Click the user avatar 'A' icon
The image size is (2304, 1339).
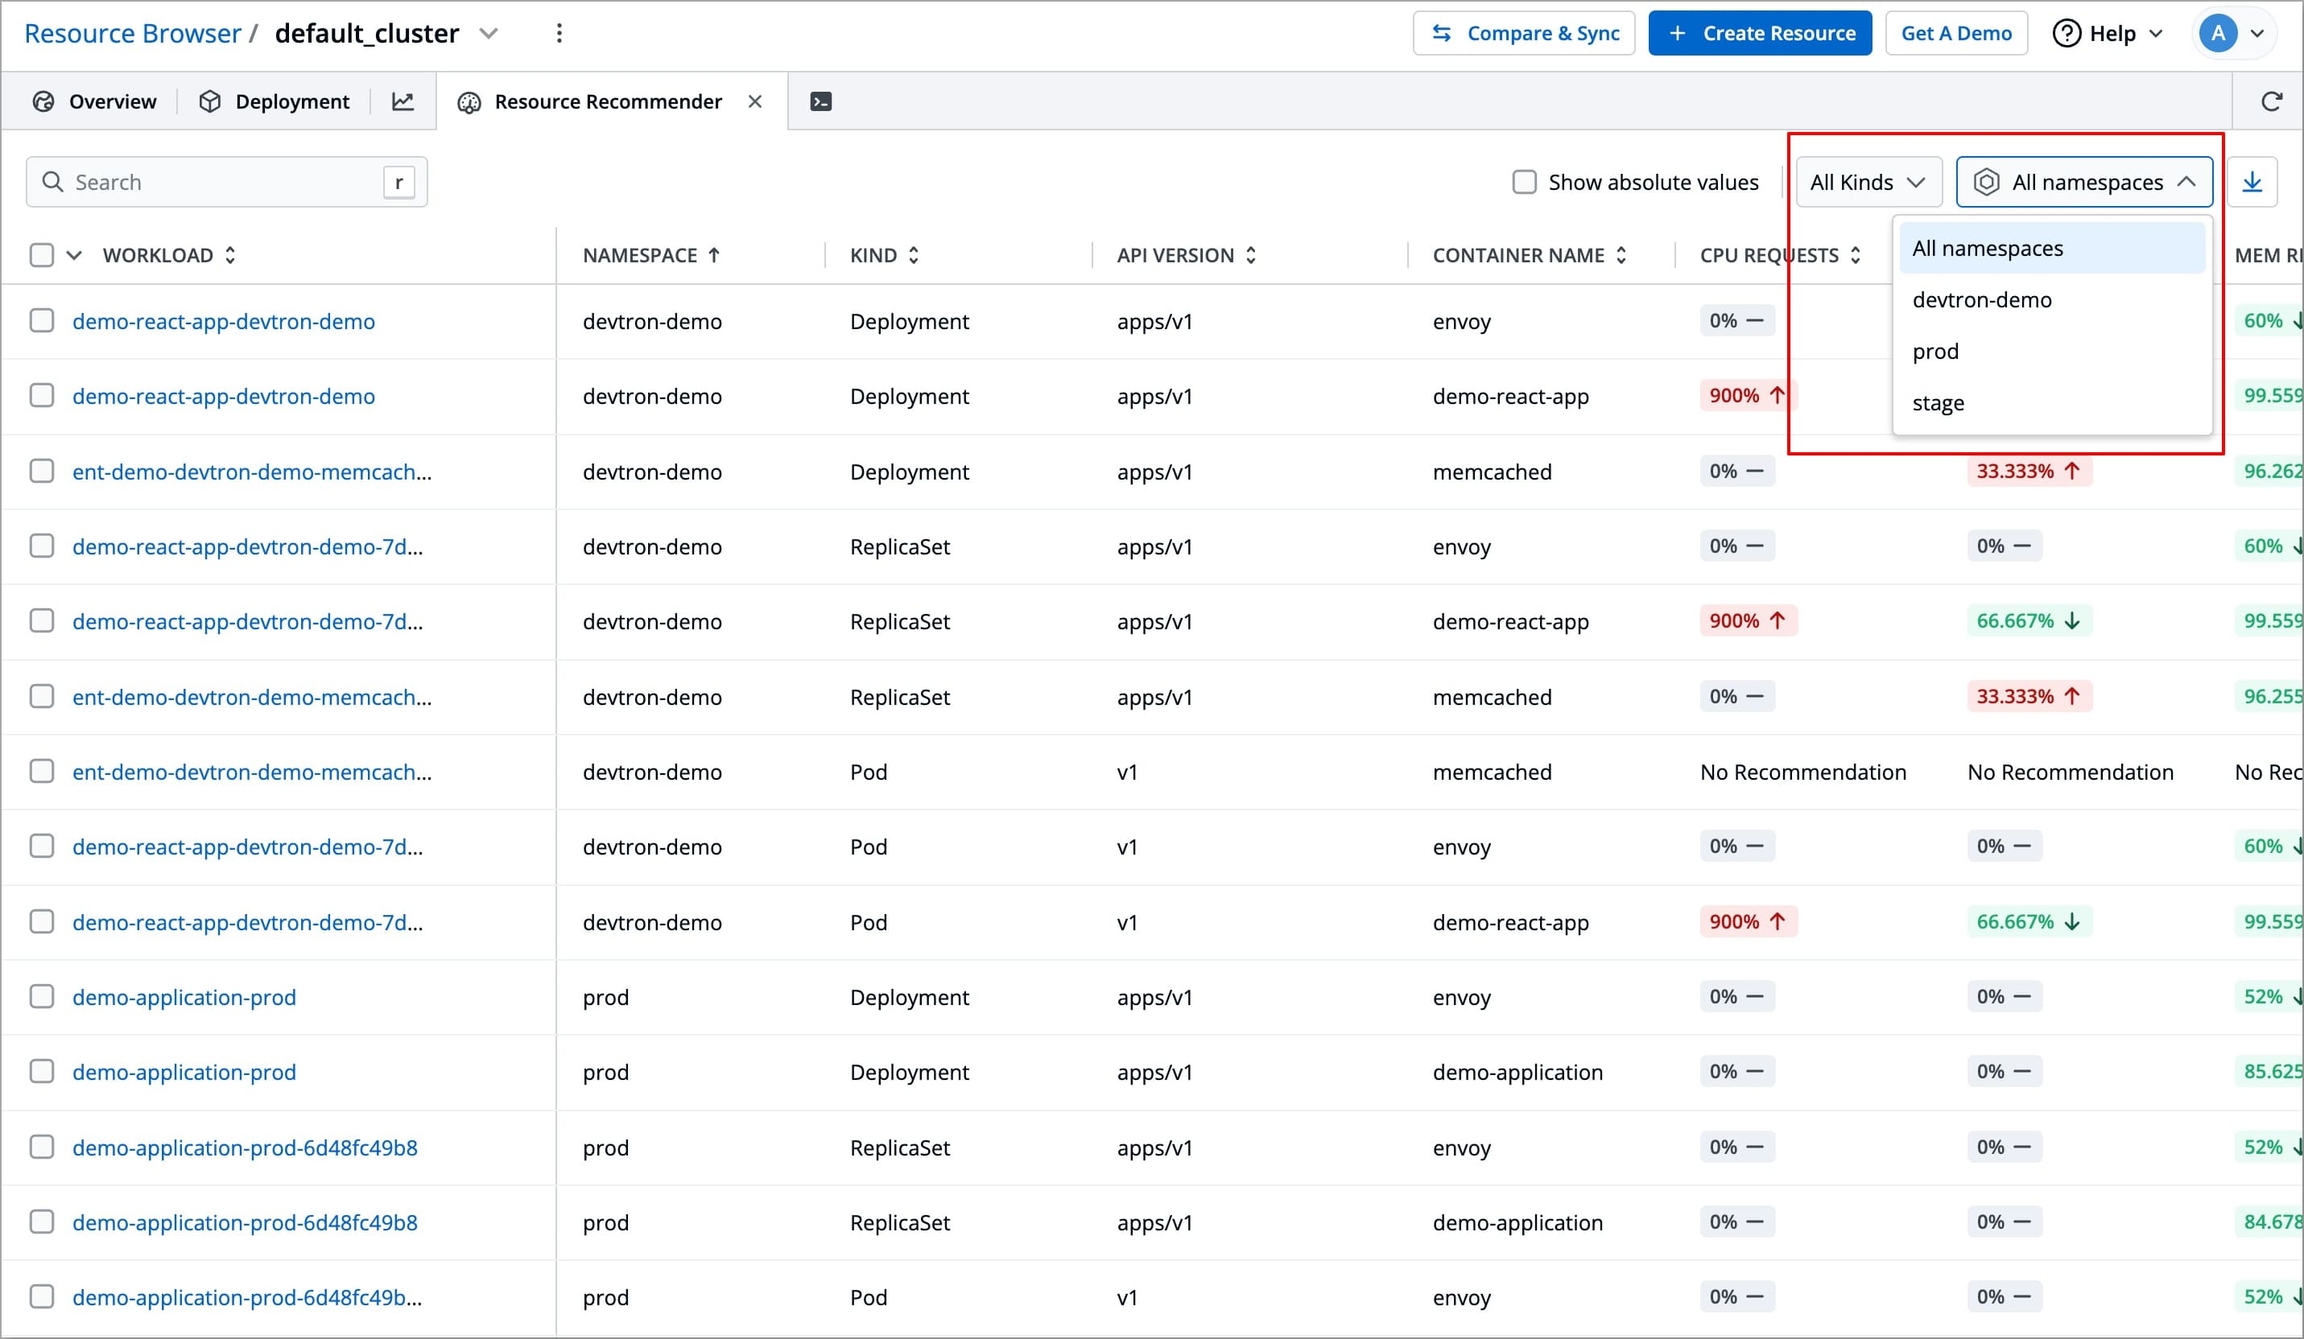click(2217, 33)
